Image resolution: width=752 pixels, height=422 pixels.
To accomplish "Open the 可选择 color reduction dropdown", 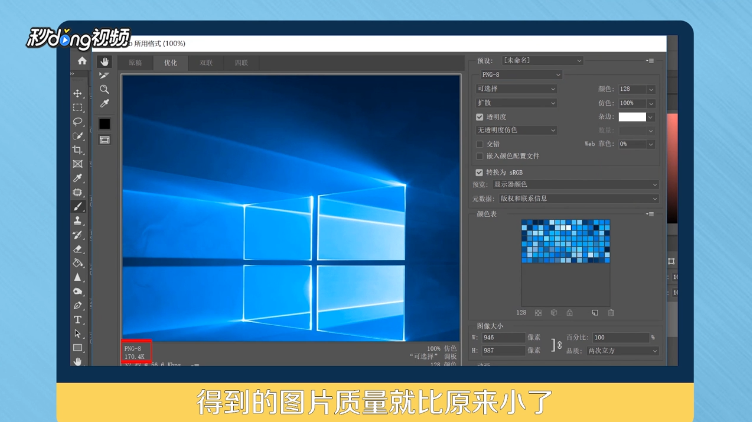I will 516,89.
